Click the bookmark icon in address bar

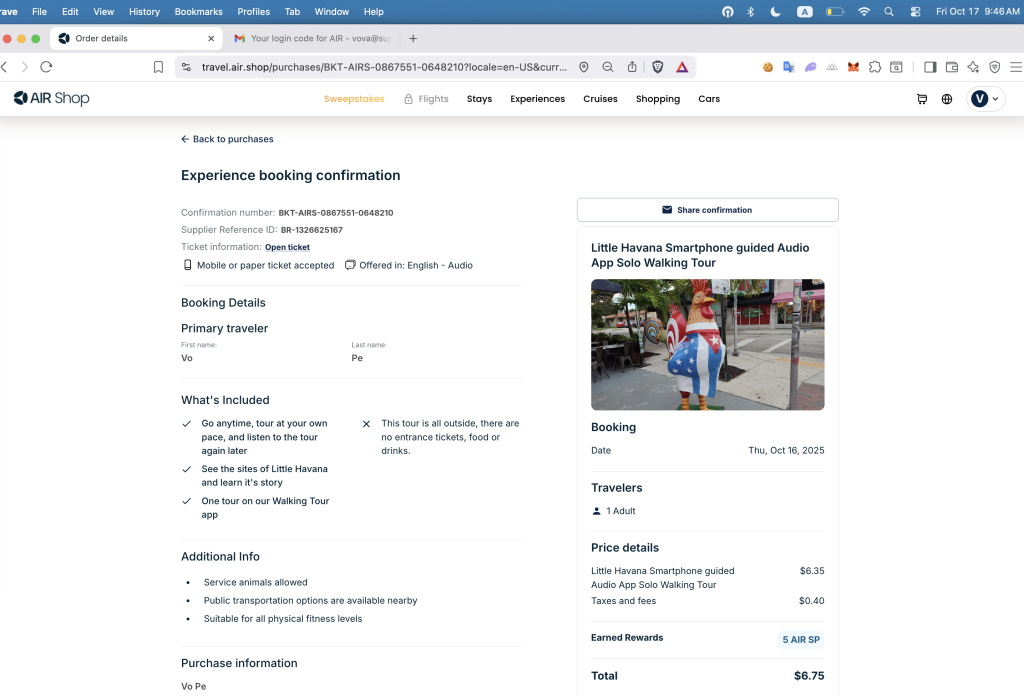[158, 67]
